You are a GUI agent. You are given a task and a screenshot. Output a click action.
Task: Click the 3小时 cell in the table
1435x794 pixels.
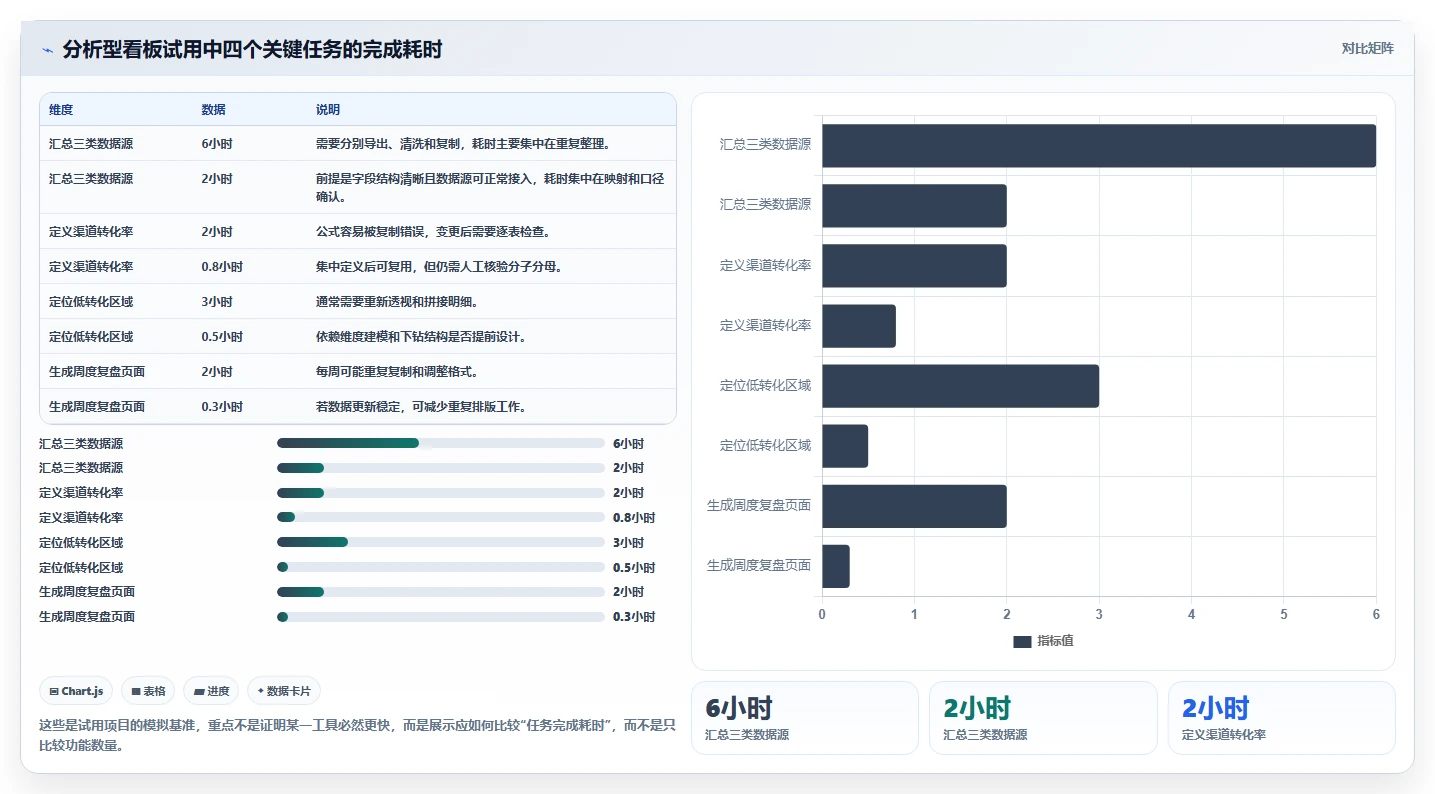pos(217,302)
